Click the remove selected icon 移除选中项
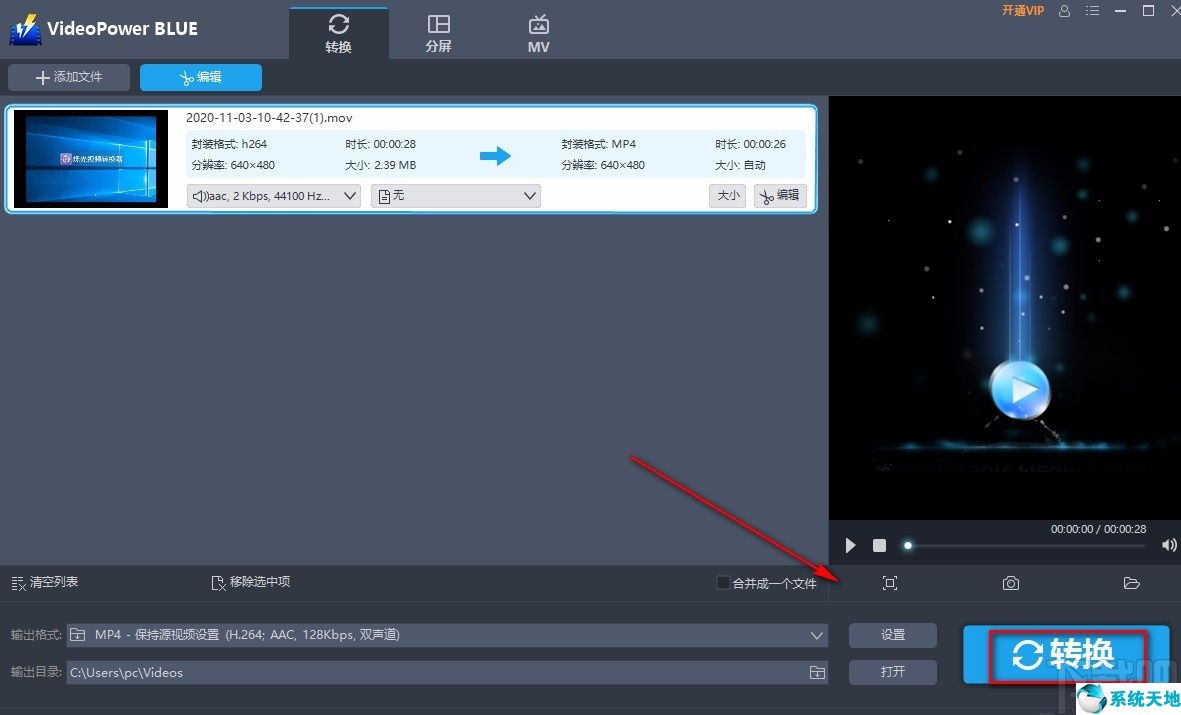Image resolution: width=1181 pixels, height=715 pixels. [x=248, y=582]
